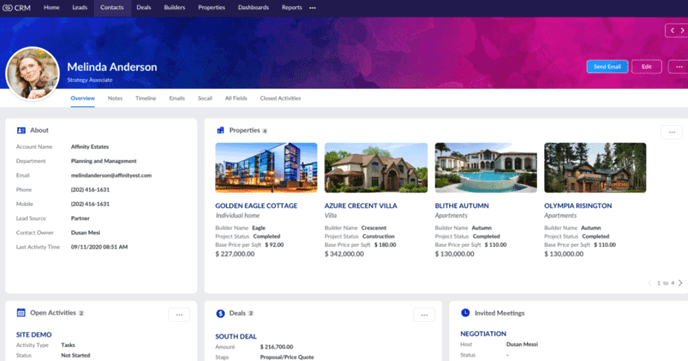Click the Send Email button
This screenshot has width=688, height=361.
click(607, 67)
